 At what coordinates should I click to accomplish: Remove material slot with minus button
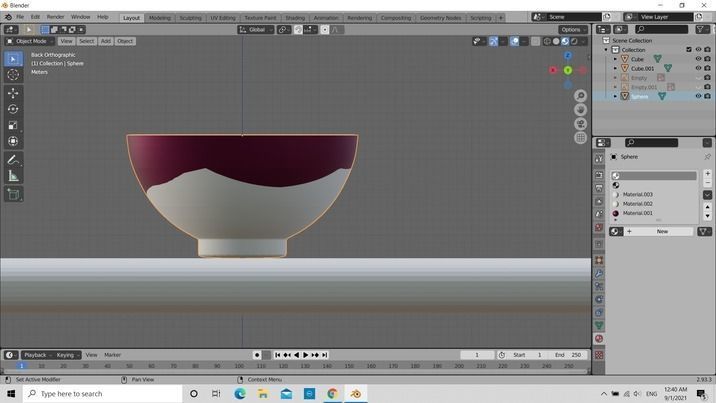click(707, 183)
